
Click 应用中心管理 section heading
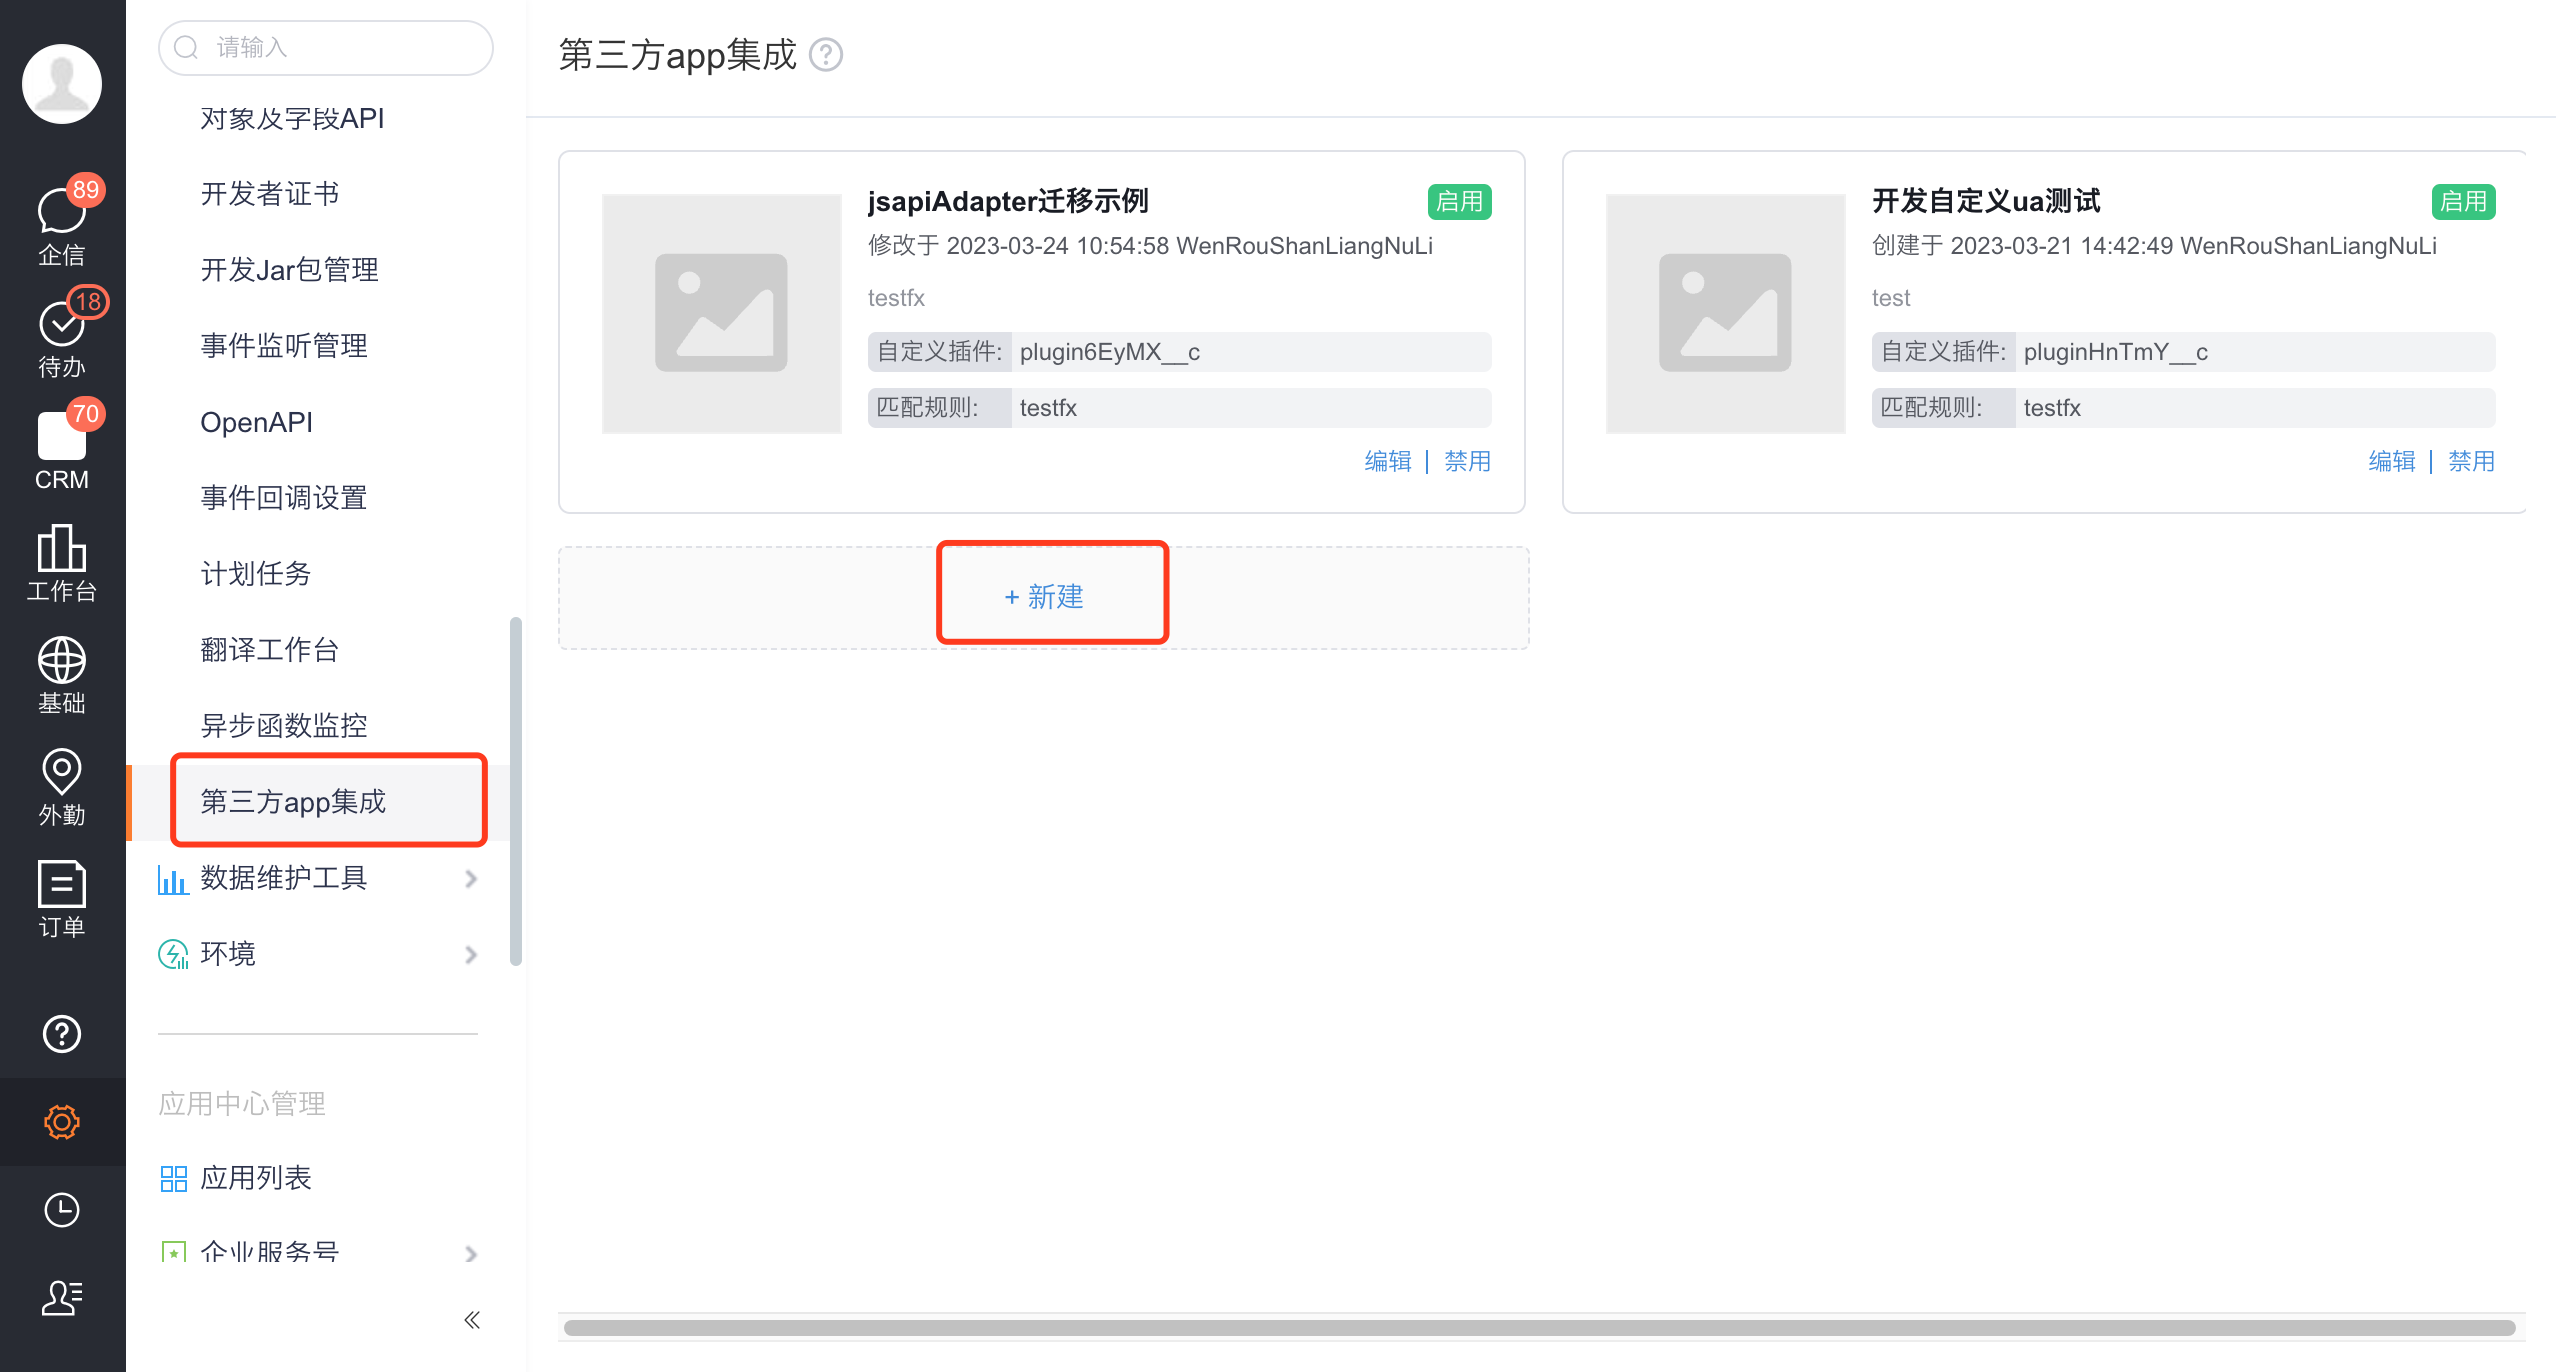[x=242, y=1103]
